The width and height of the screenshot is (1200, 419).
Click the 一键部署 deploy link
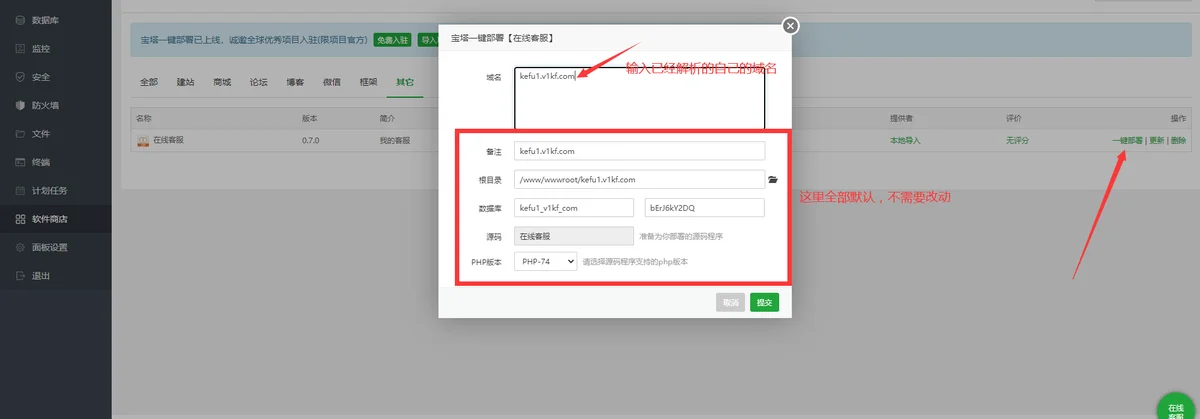1127,141
